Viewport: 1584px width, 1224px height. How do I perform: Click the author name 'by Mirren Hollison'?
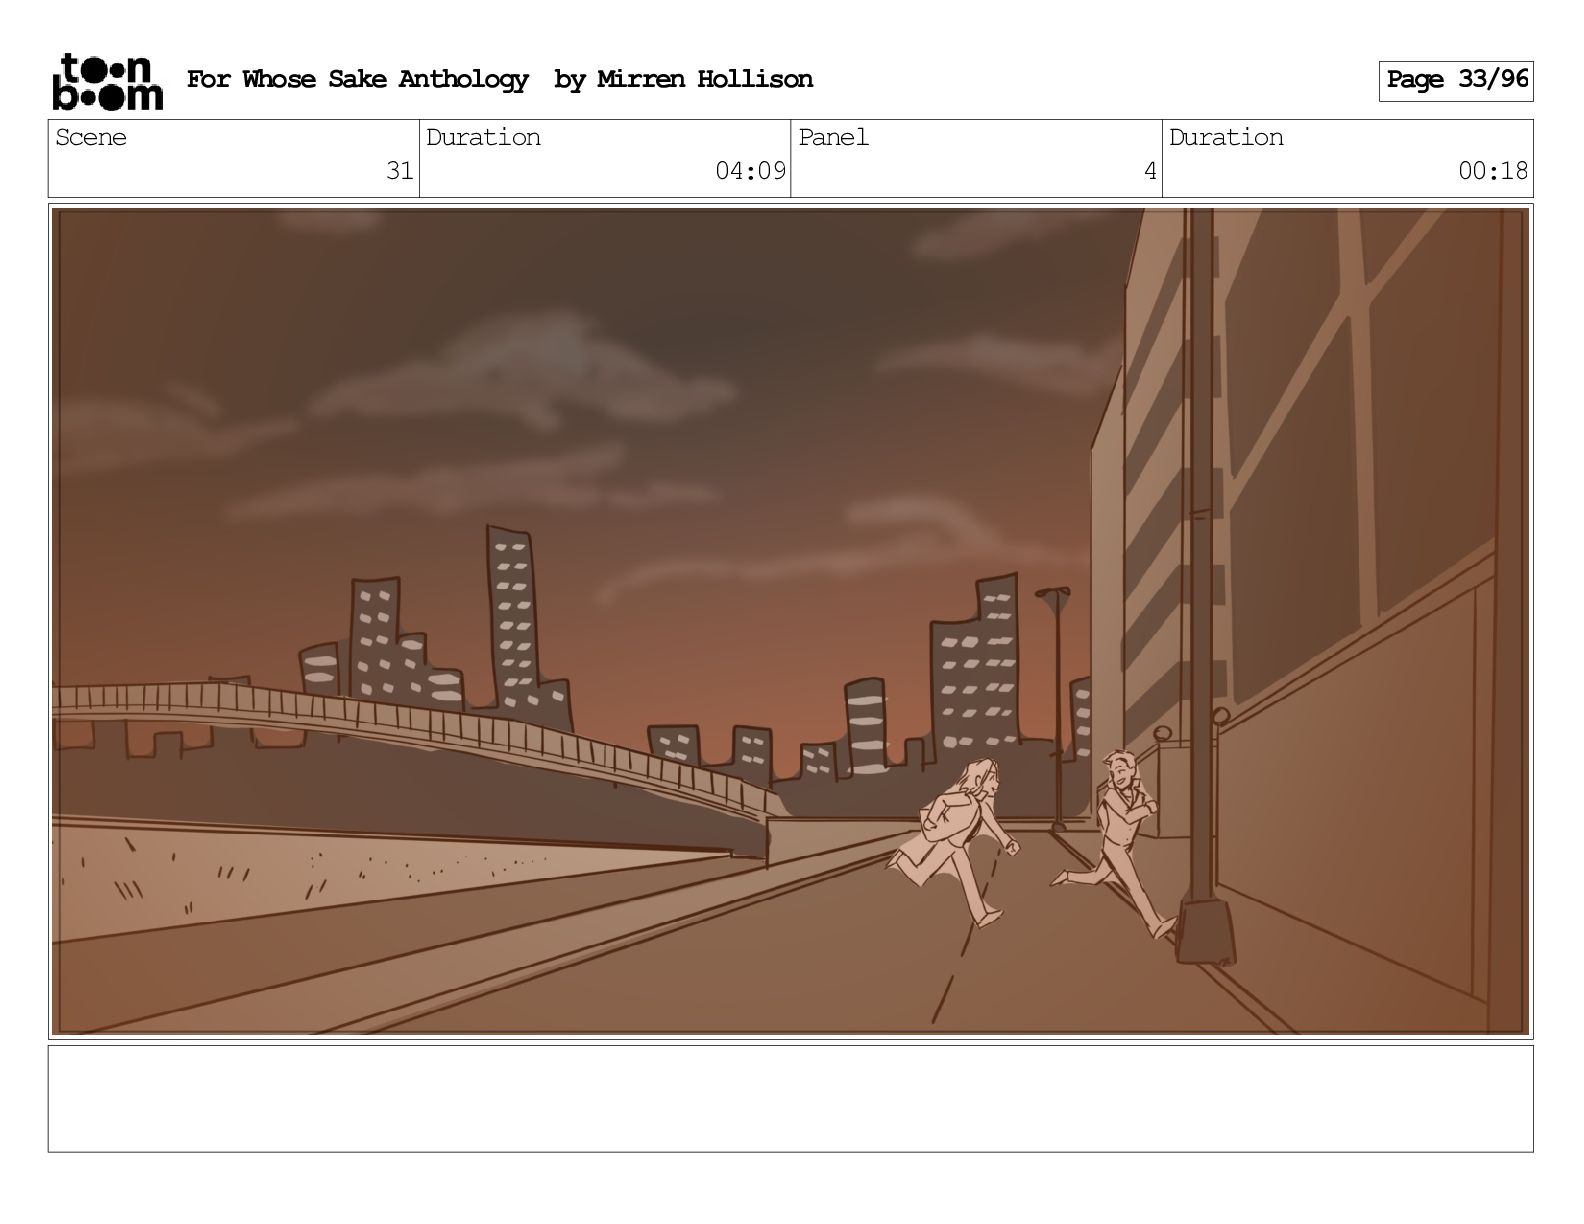click(684, 80)
